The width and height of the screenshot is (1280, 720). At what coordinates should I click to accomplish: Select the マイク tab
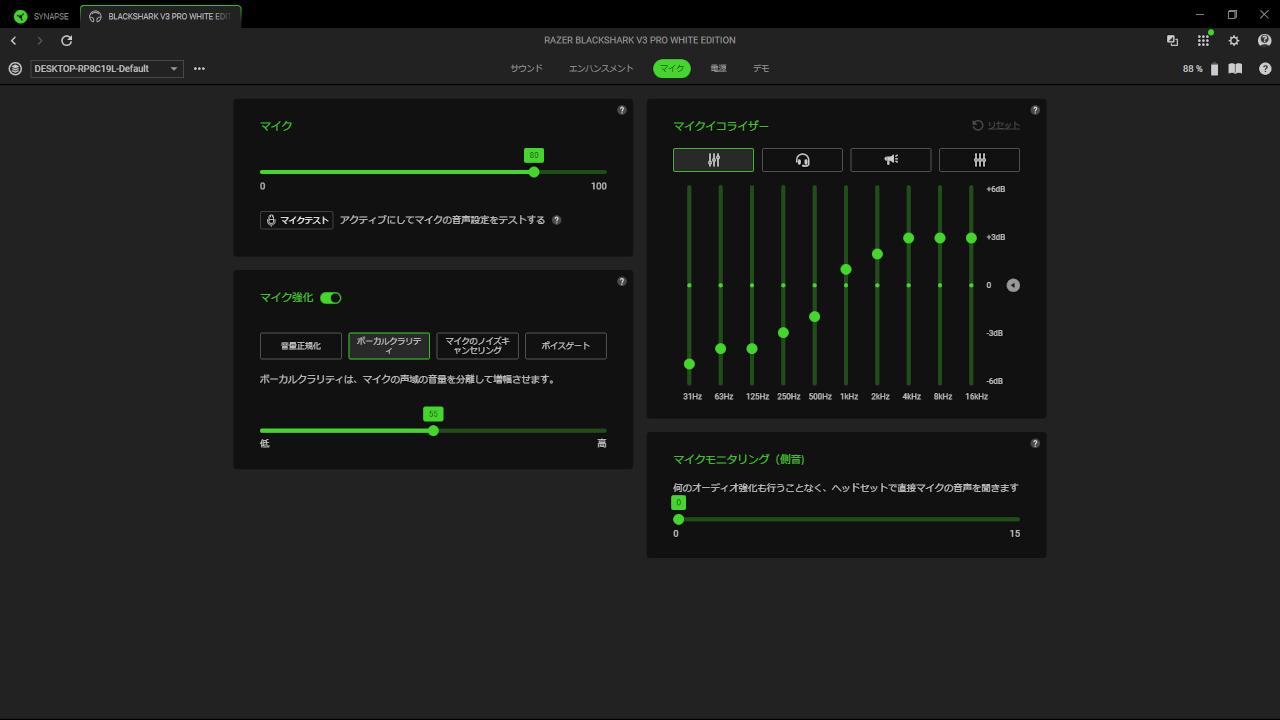pyautogui.click(x=672, y=69)
